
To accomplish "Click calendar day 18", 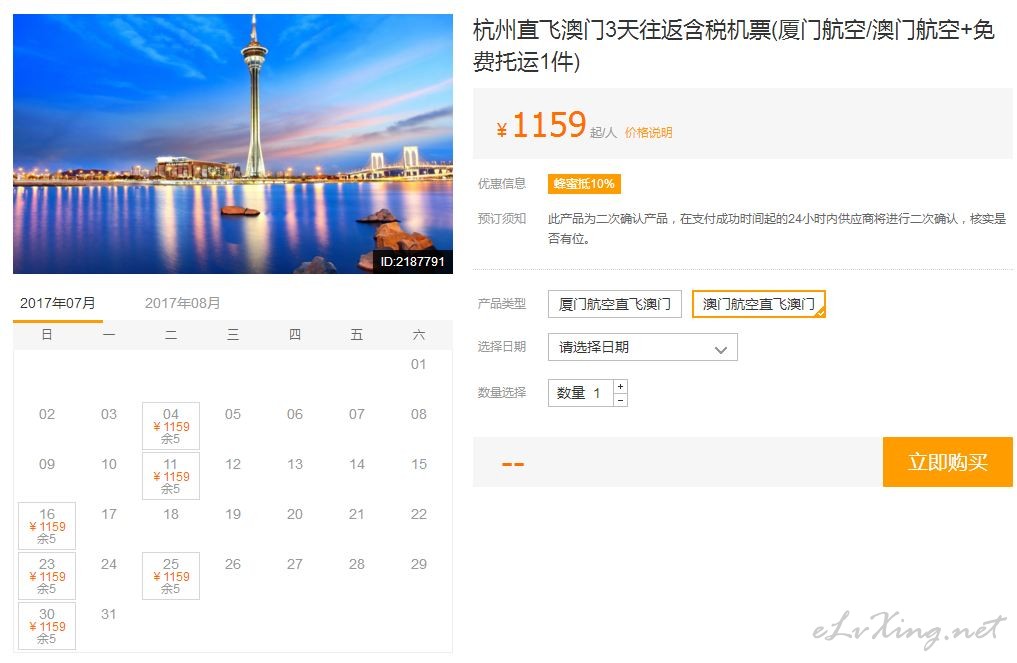I will [171, 514].
